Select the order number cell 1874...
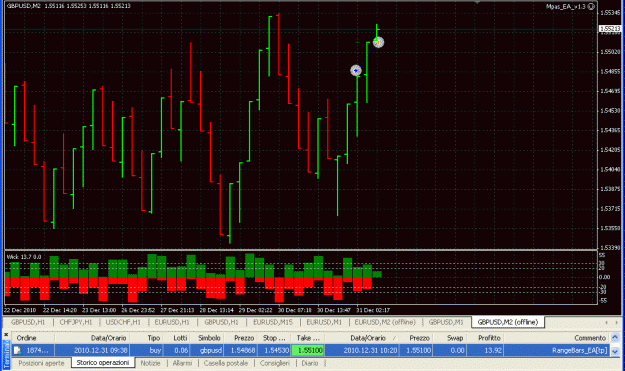625x371 pixels. coord(37,351)
